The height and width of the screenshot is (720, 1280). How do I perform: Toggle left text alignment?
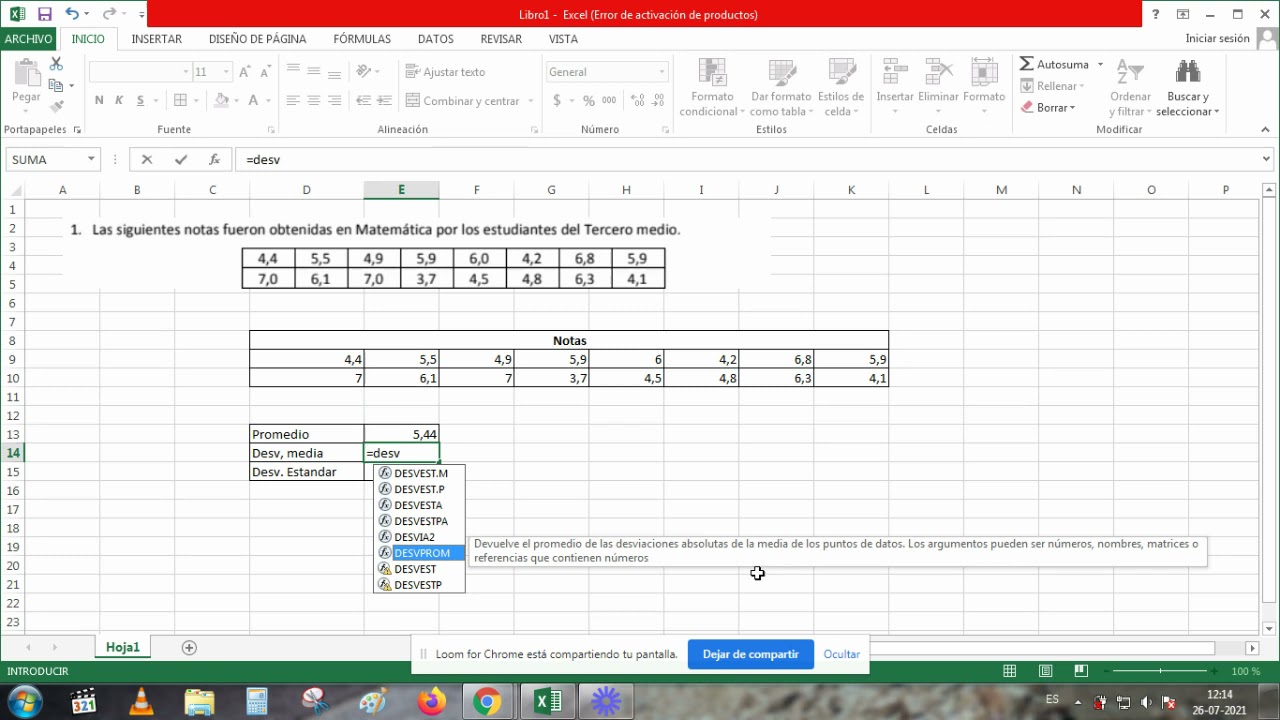click(293, 100)
